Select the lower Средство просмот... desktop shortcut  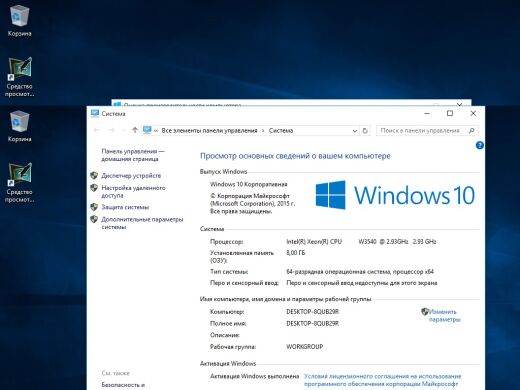pyautogui.click(x=20, y=182)
